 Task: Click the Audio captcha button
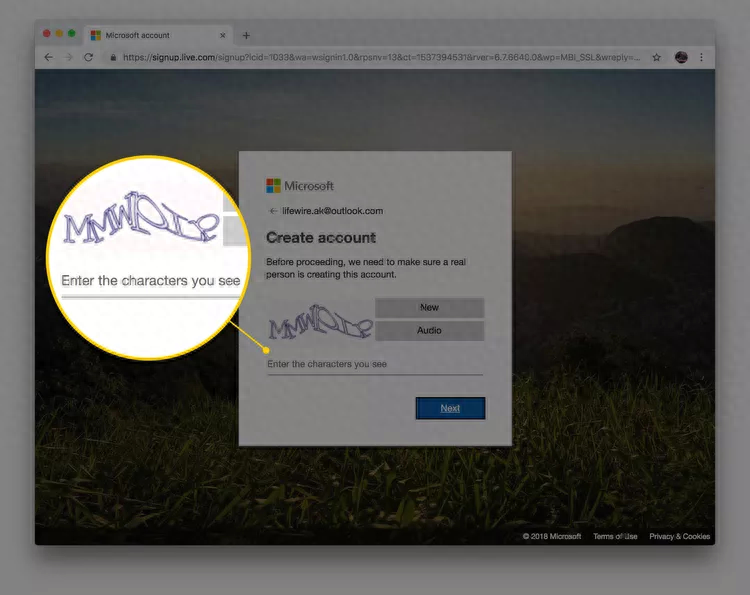point(430,331)
